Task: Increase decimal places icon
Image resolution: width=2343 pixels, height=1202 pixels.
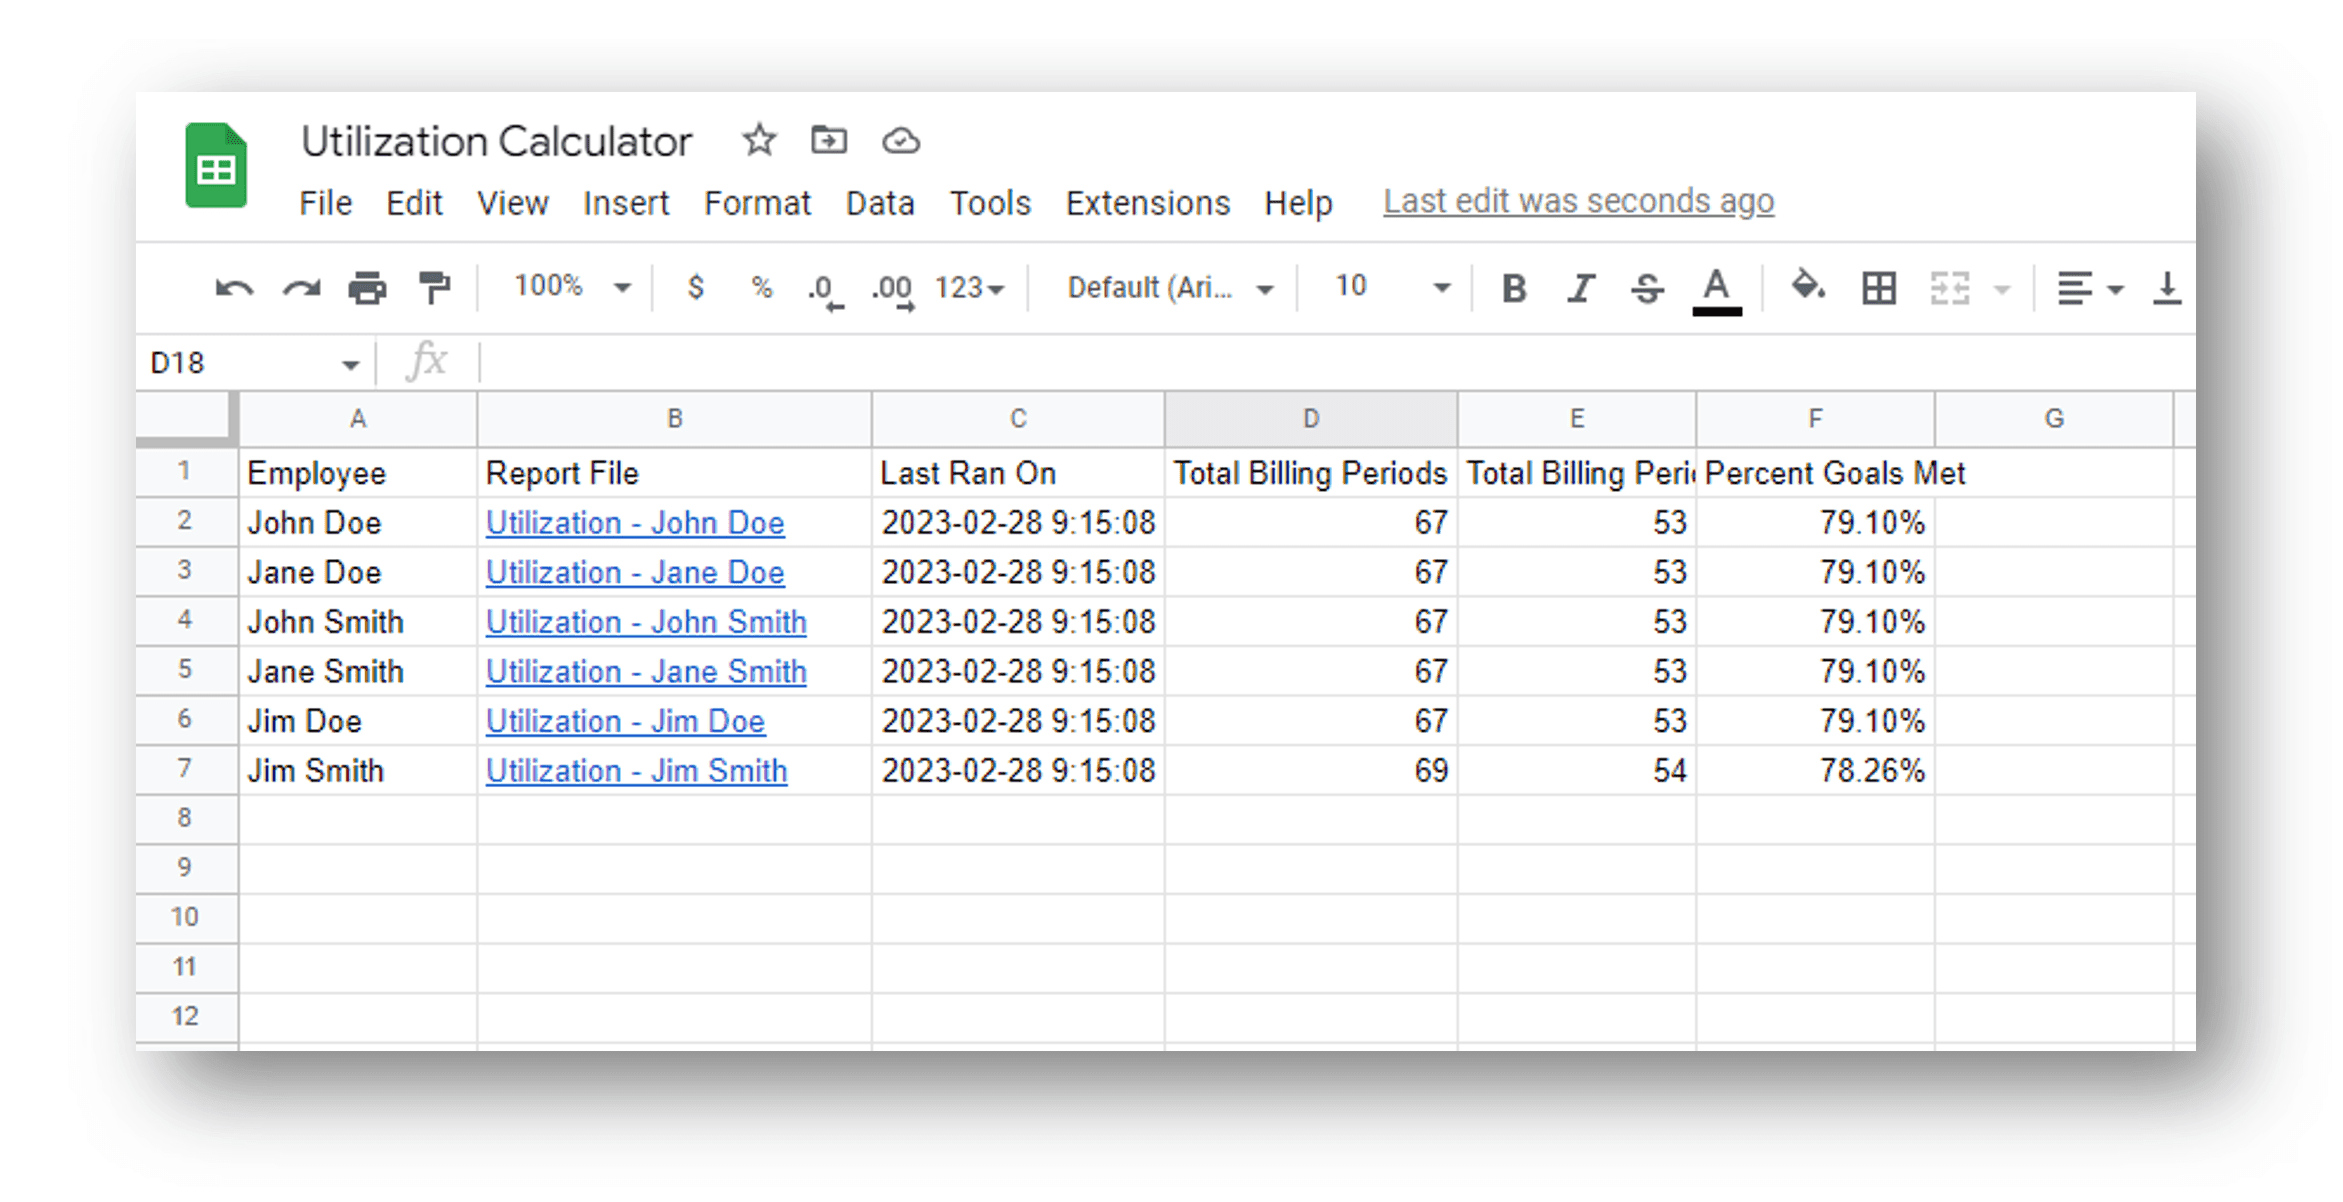Action: click(893, 291)
